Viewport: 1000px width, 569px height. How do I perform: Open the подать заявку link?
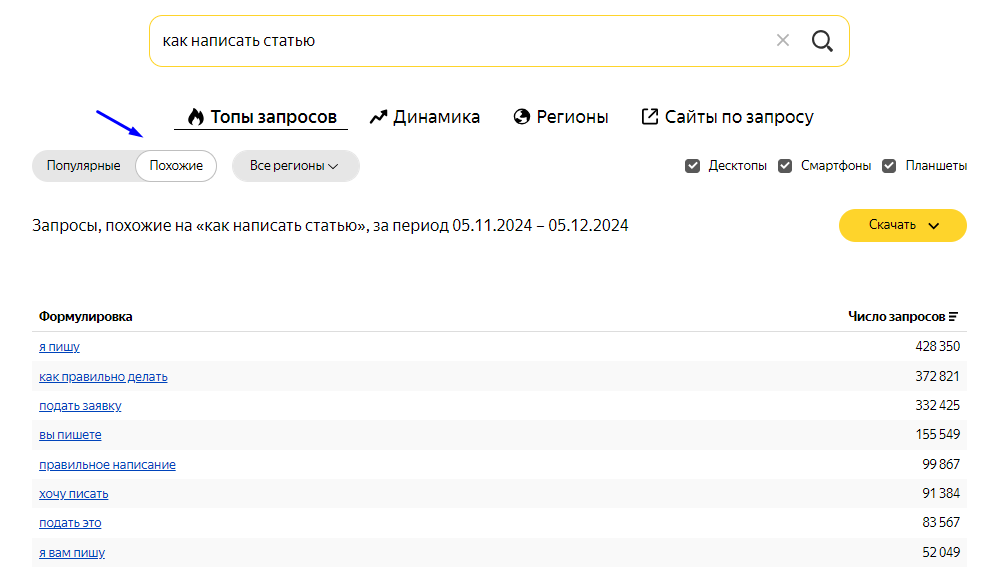tap(80, 406)
